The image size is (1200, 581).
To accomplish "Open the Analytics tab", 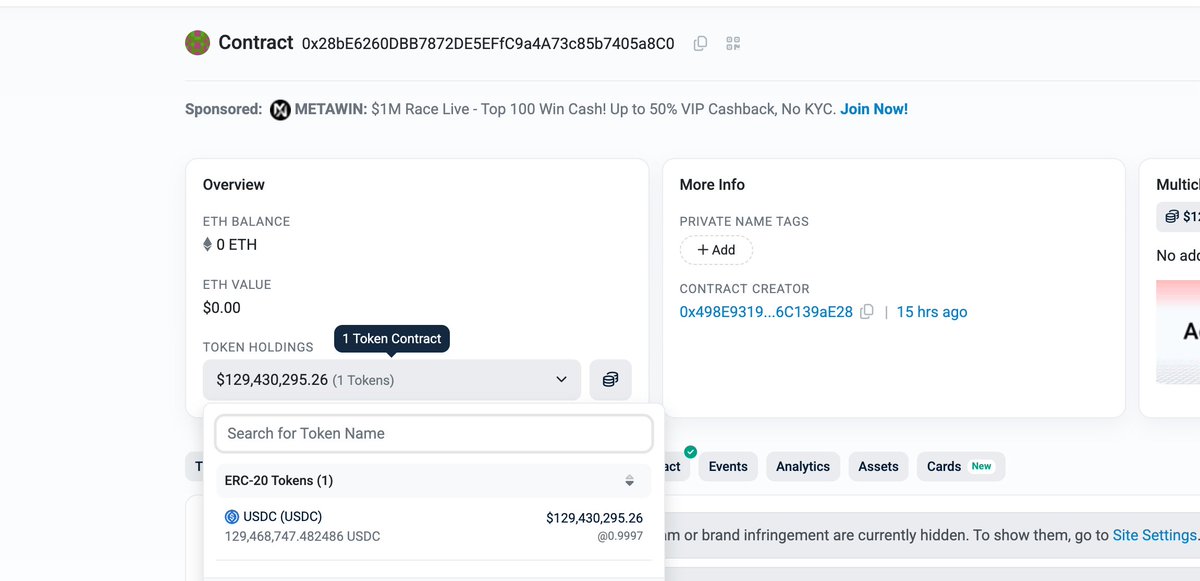I will pyautogui.click(x=803, y=466).
